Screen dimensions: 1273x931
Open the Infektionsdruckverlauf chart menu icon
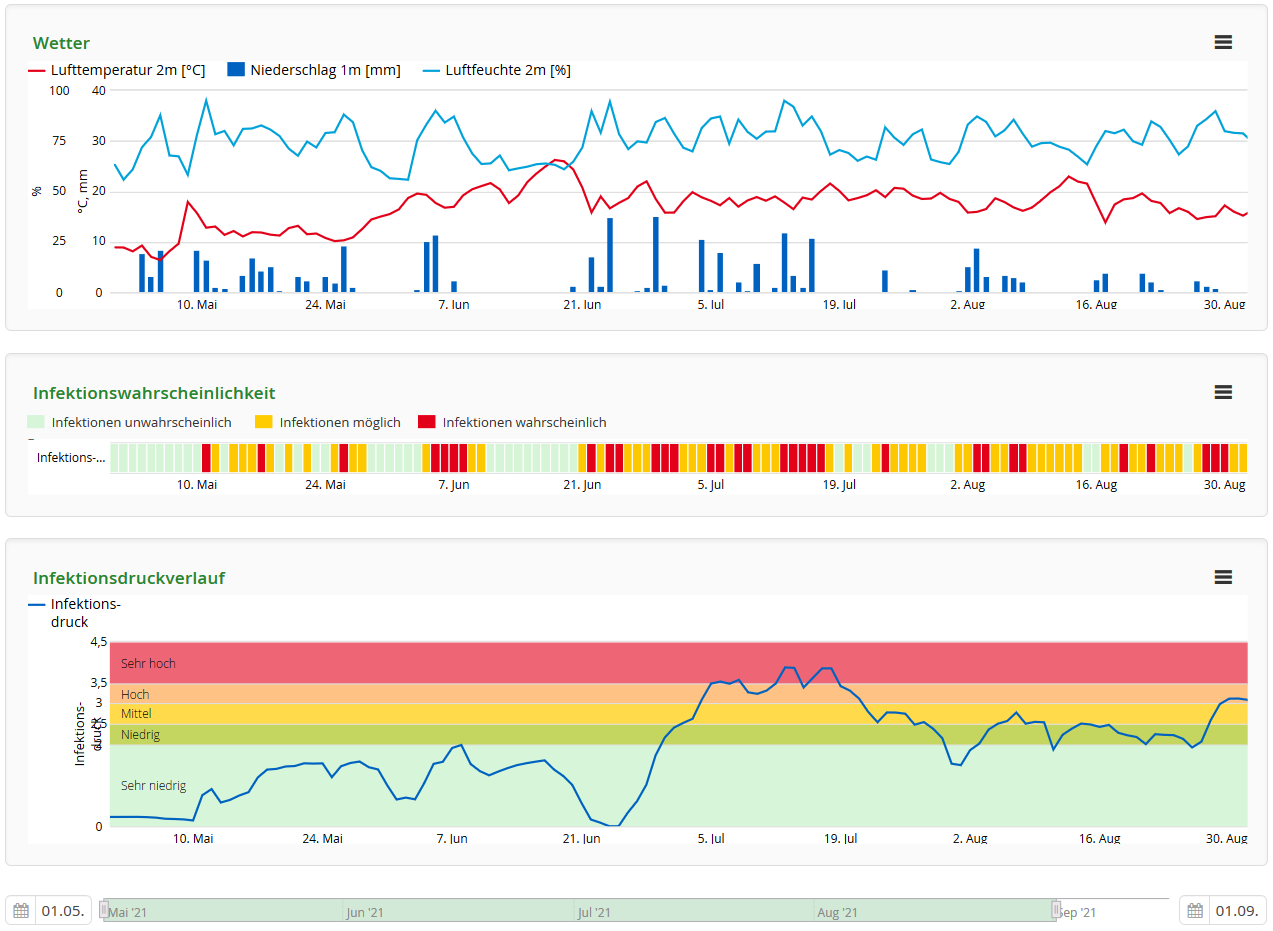[1222, 577]
